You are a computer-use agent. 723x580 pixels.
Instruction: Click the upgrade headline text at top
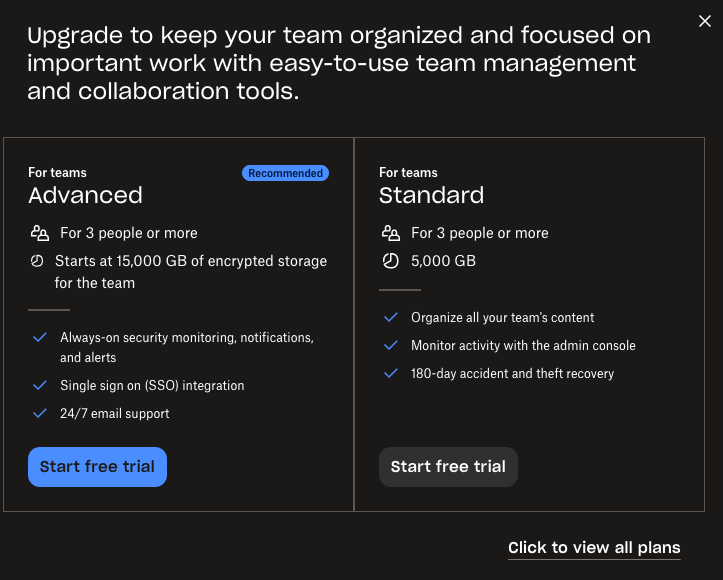[338, 64]
